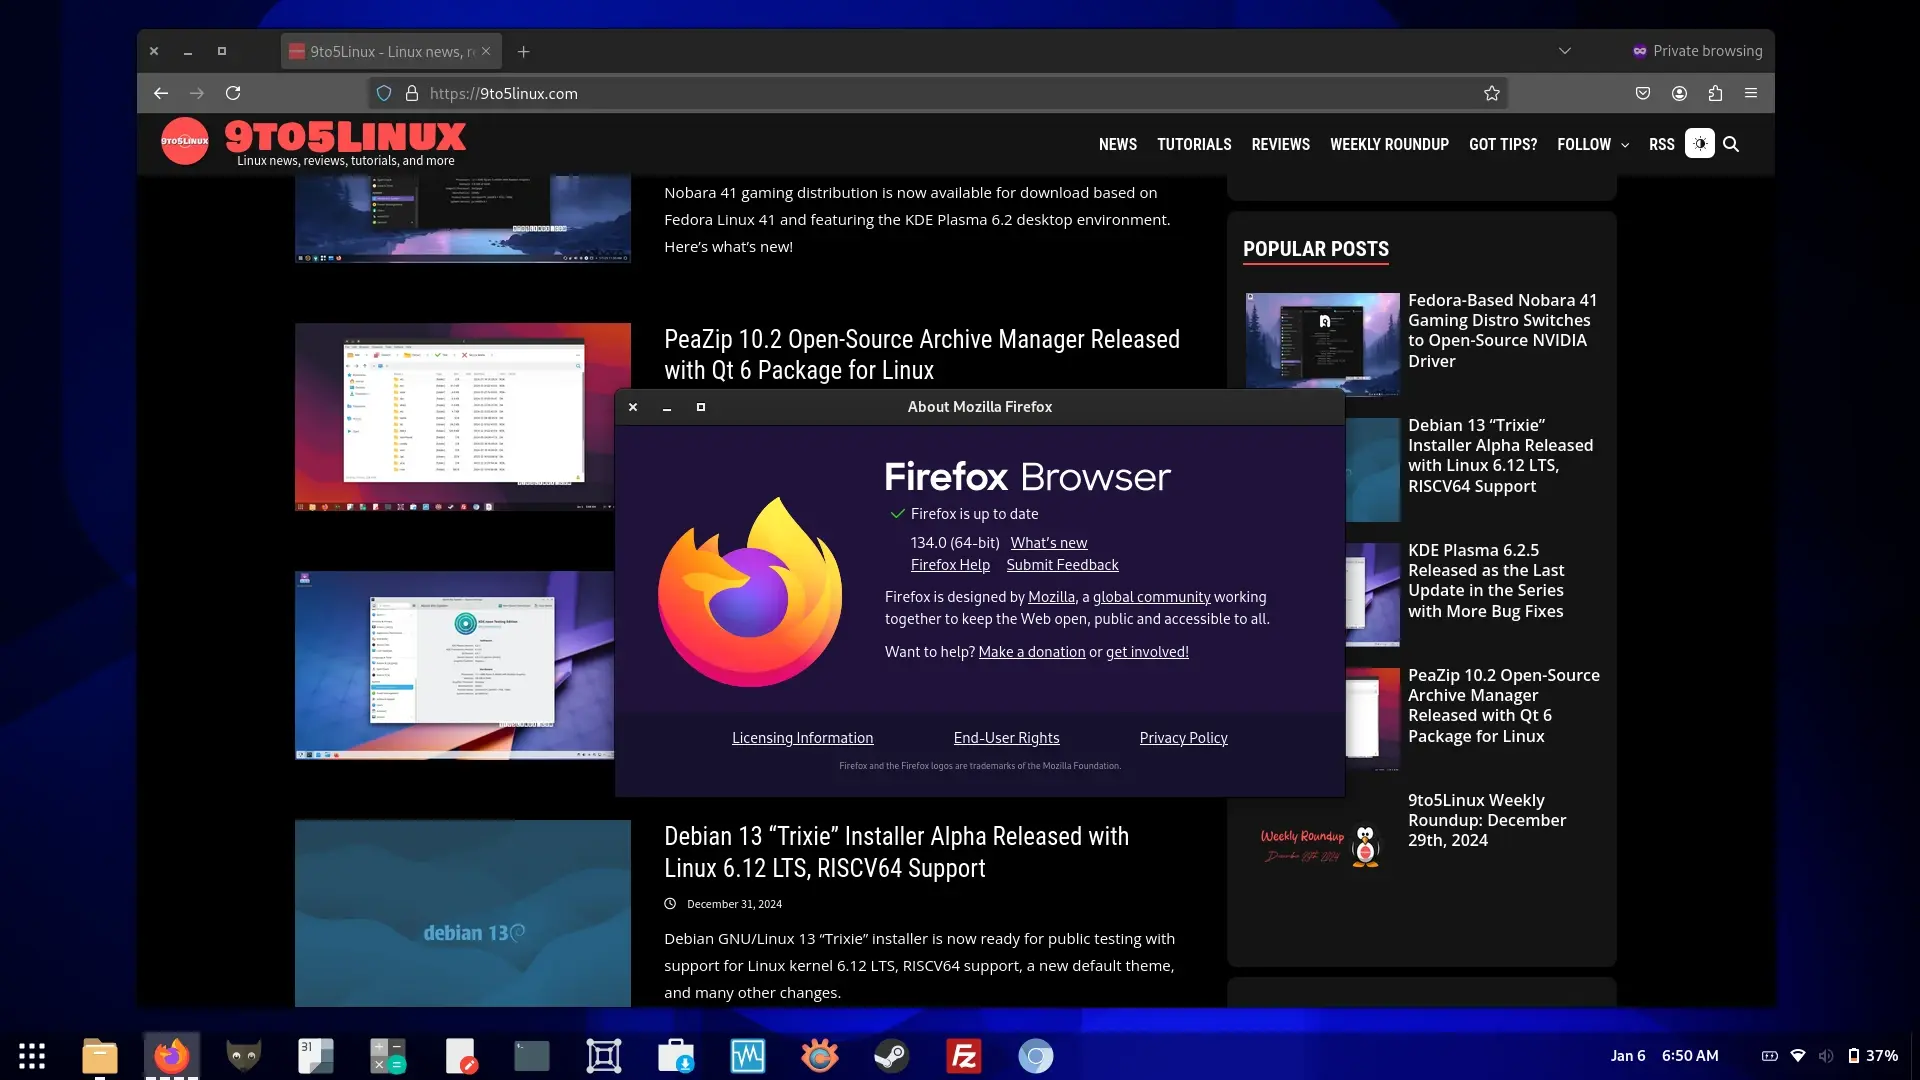1920x1080 pixels.
Task: Open popular post KDE Plasma 6.2.5
Action: [1486, 580]
